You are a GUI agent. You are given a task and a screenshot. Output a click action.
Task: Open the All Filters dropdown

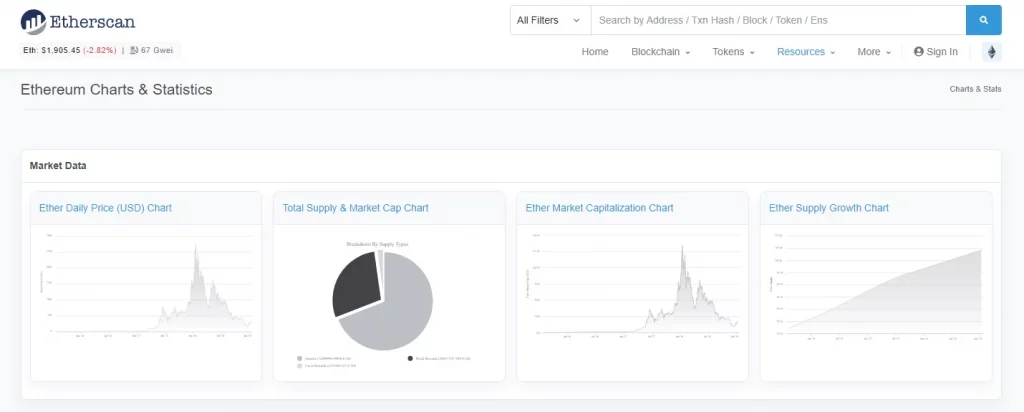point(549,20)
